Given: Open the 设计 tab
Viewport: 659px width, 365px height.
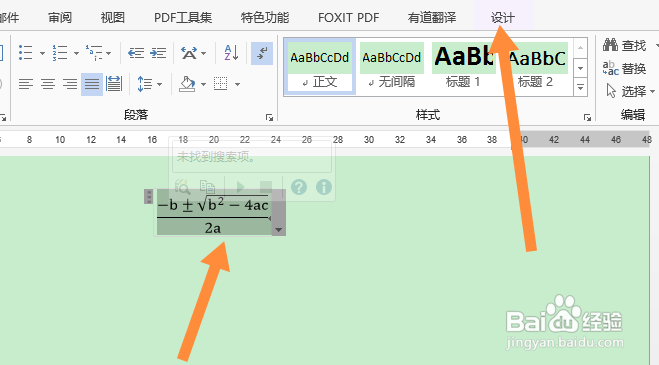Looking at the screenshot, I should (x=503, y=18).
